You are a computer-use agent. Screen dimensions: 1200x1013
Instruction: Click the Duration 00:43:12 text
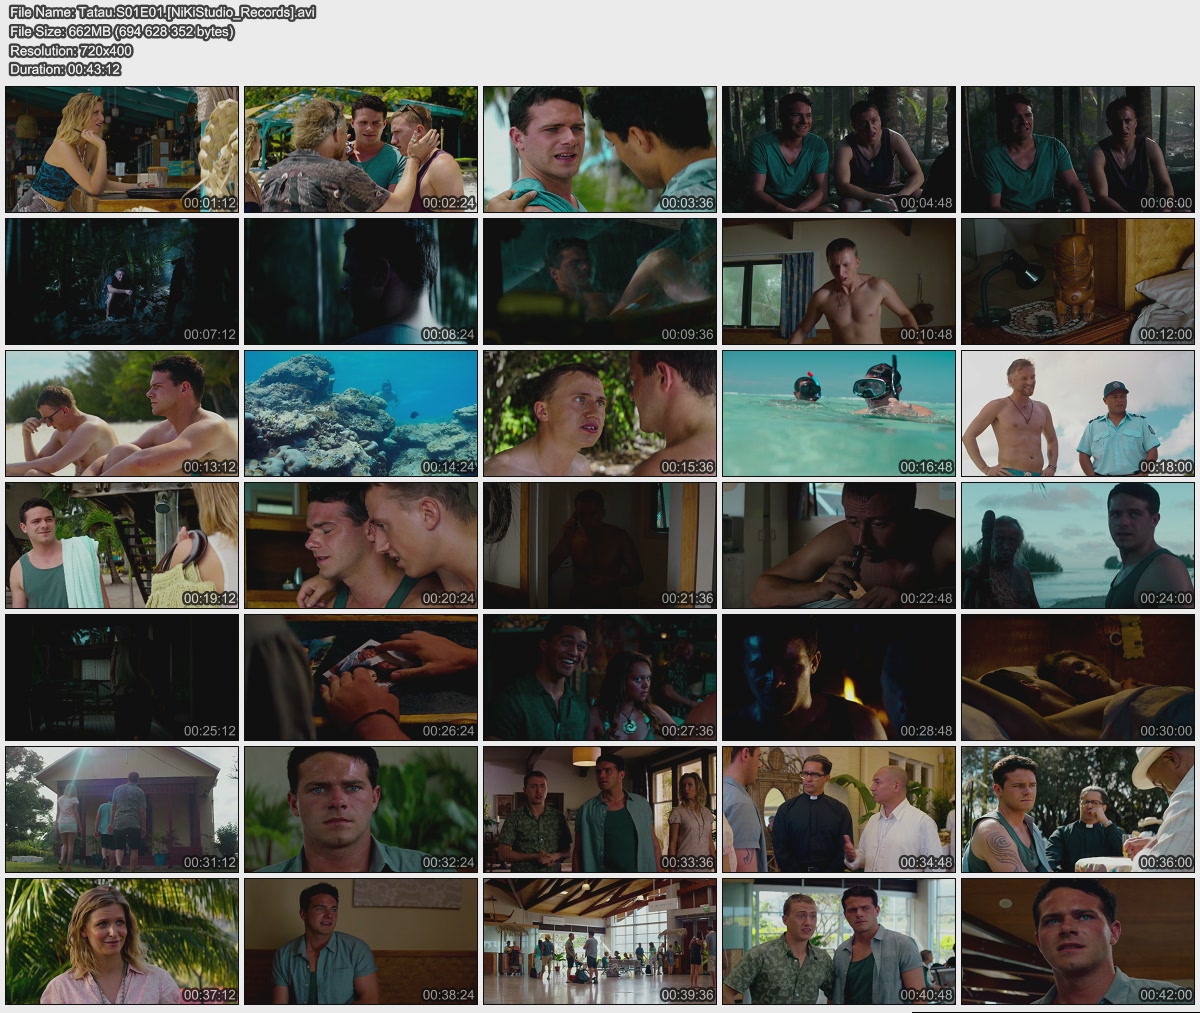click(65, 70)
